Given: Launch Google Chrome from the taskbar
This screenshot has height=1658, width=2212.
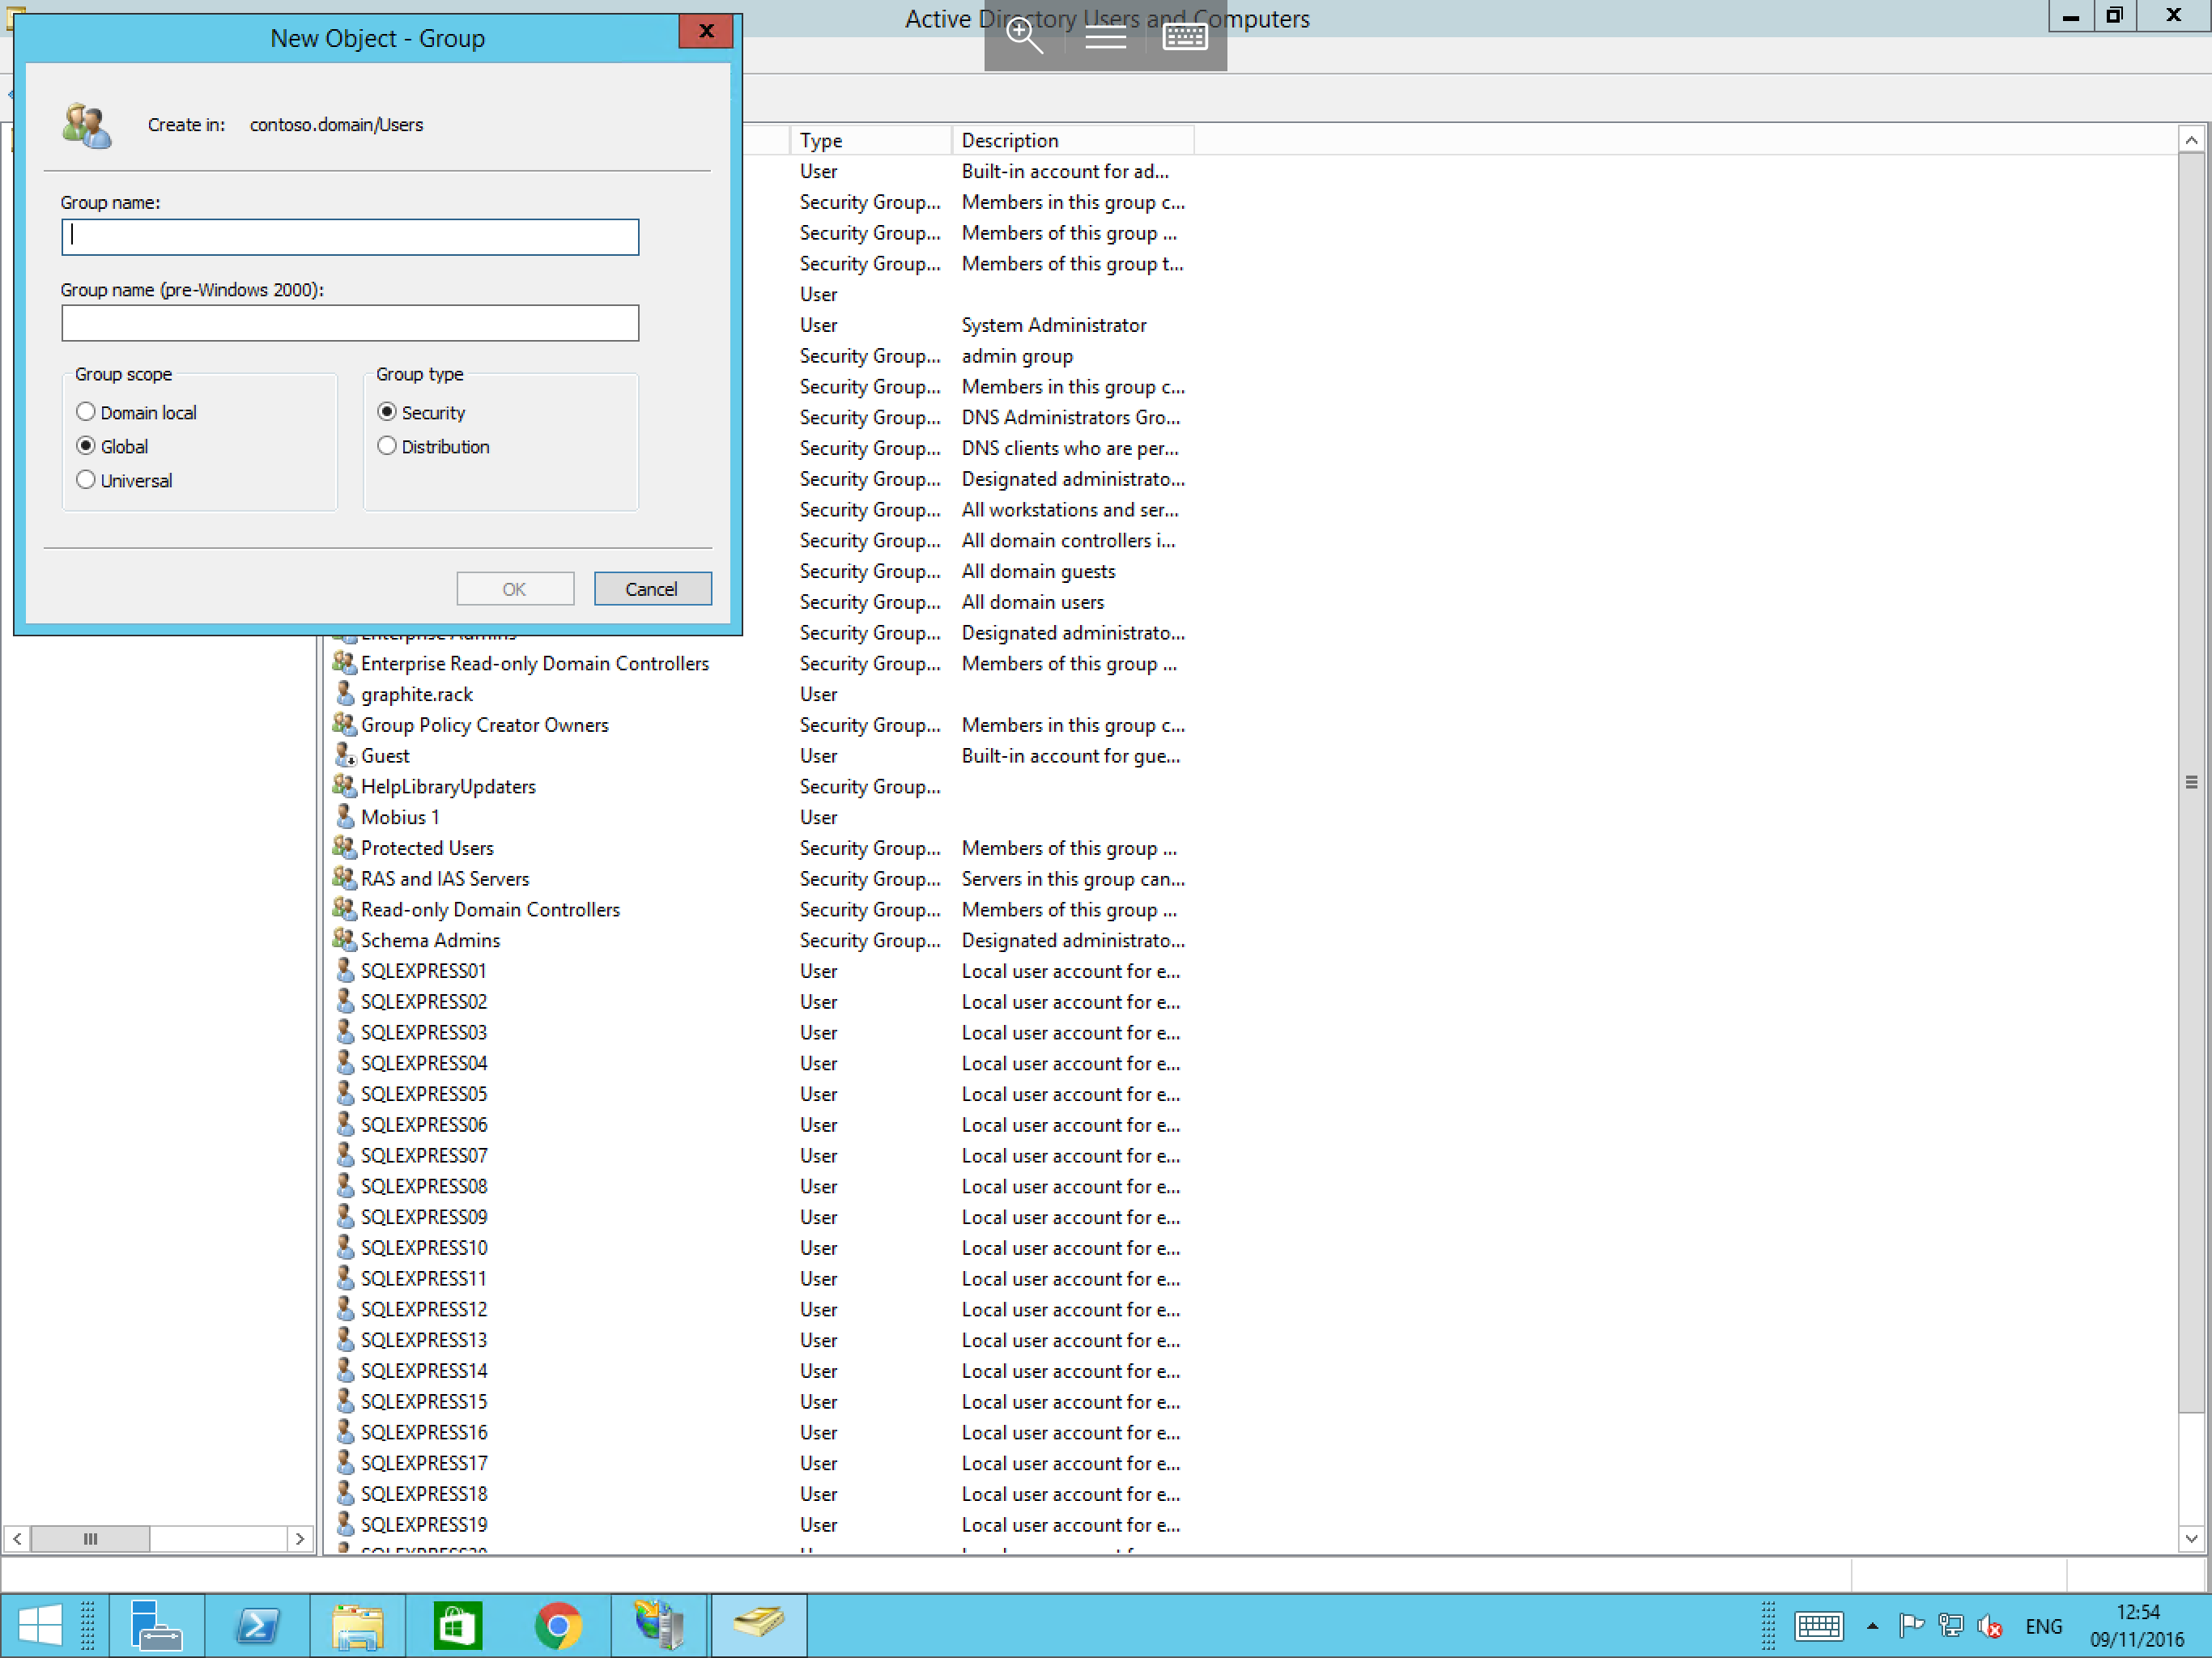Looking at the screenshot, I should click(x=558, y=1625).
